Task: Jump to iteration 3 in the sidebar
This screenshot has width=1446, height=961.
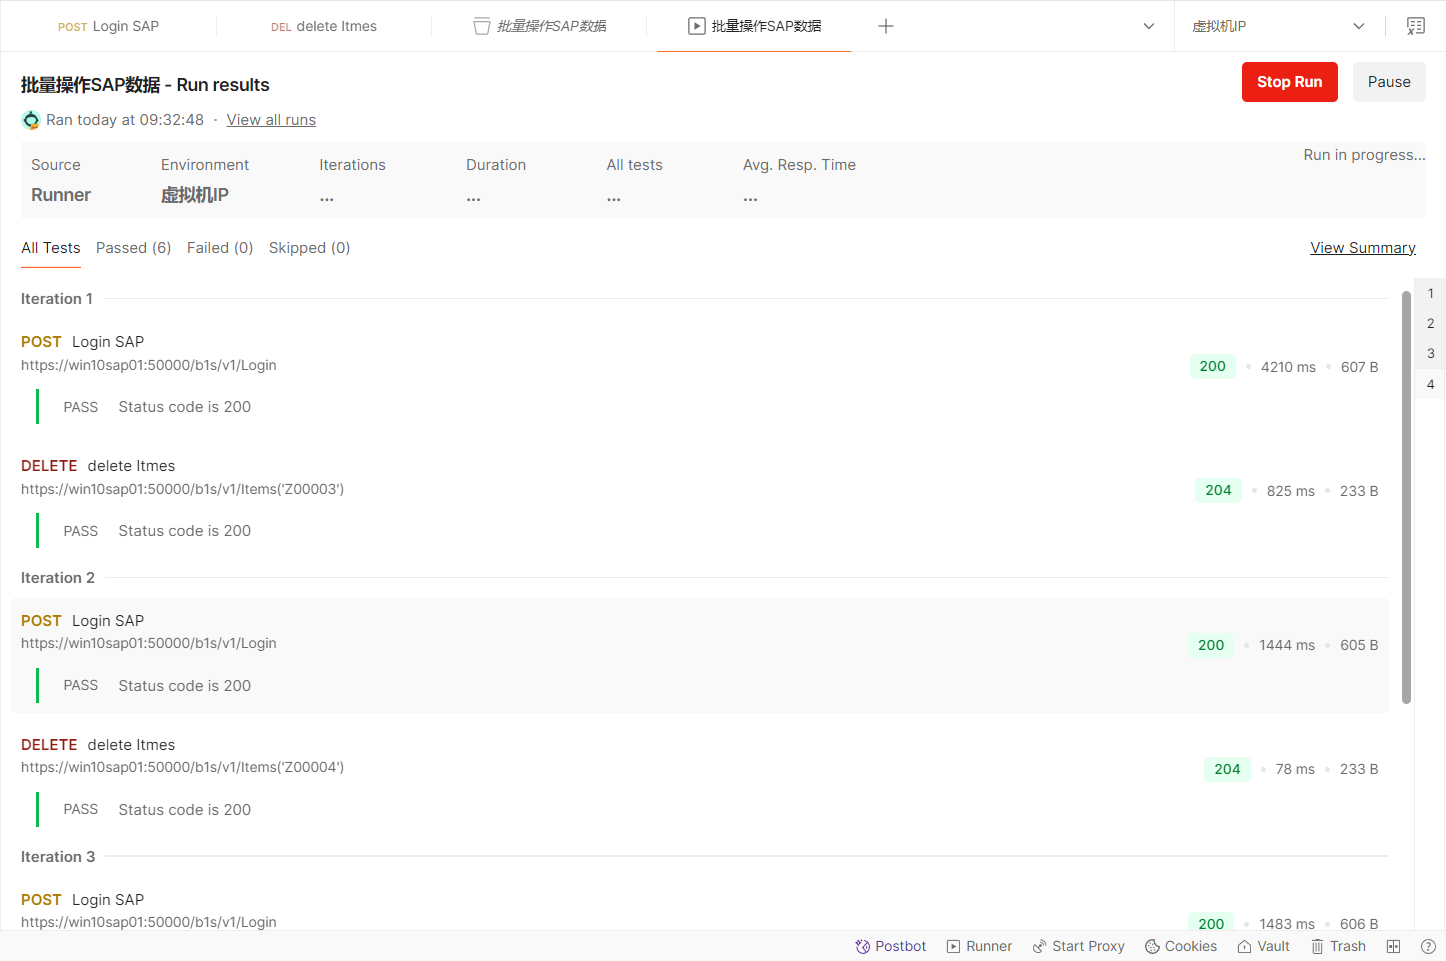Action: click(1430, 353)
